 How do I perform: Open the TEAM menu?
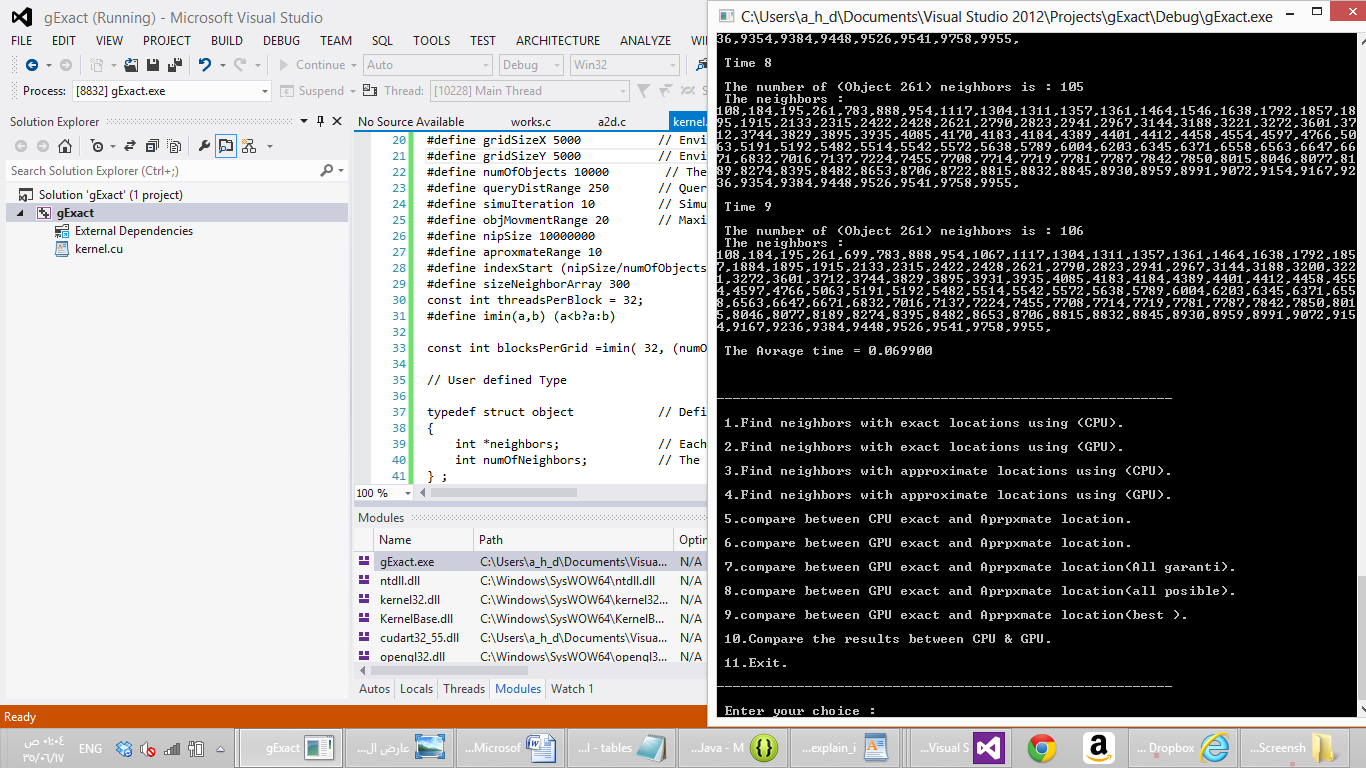[336, 41]
